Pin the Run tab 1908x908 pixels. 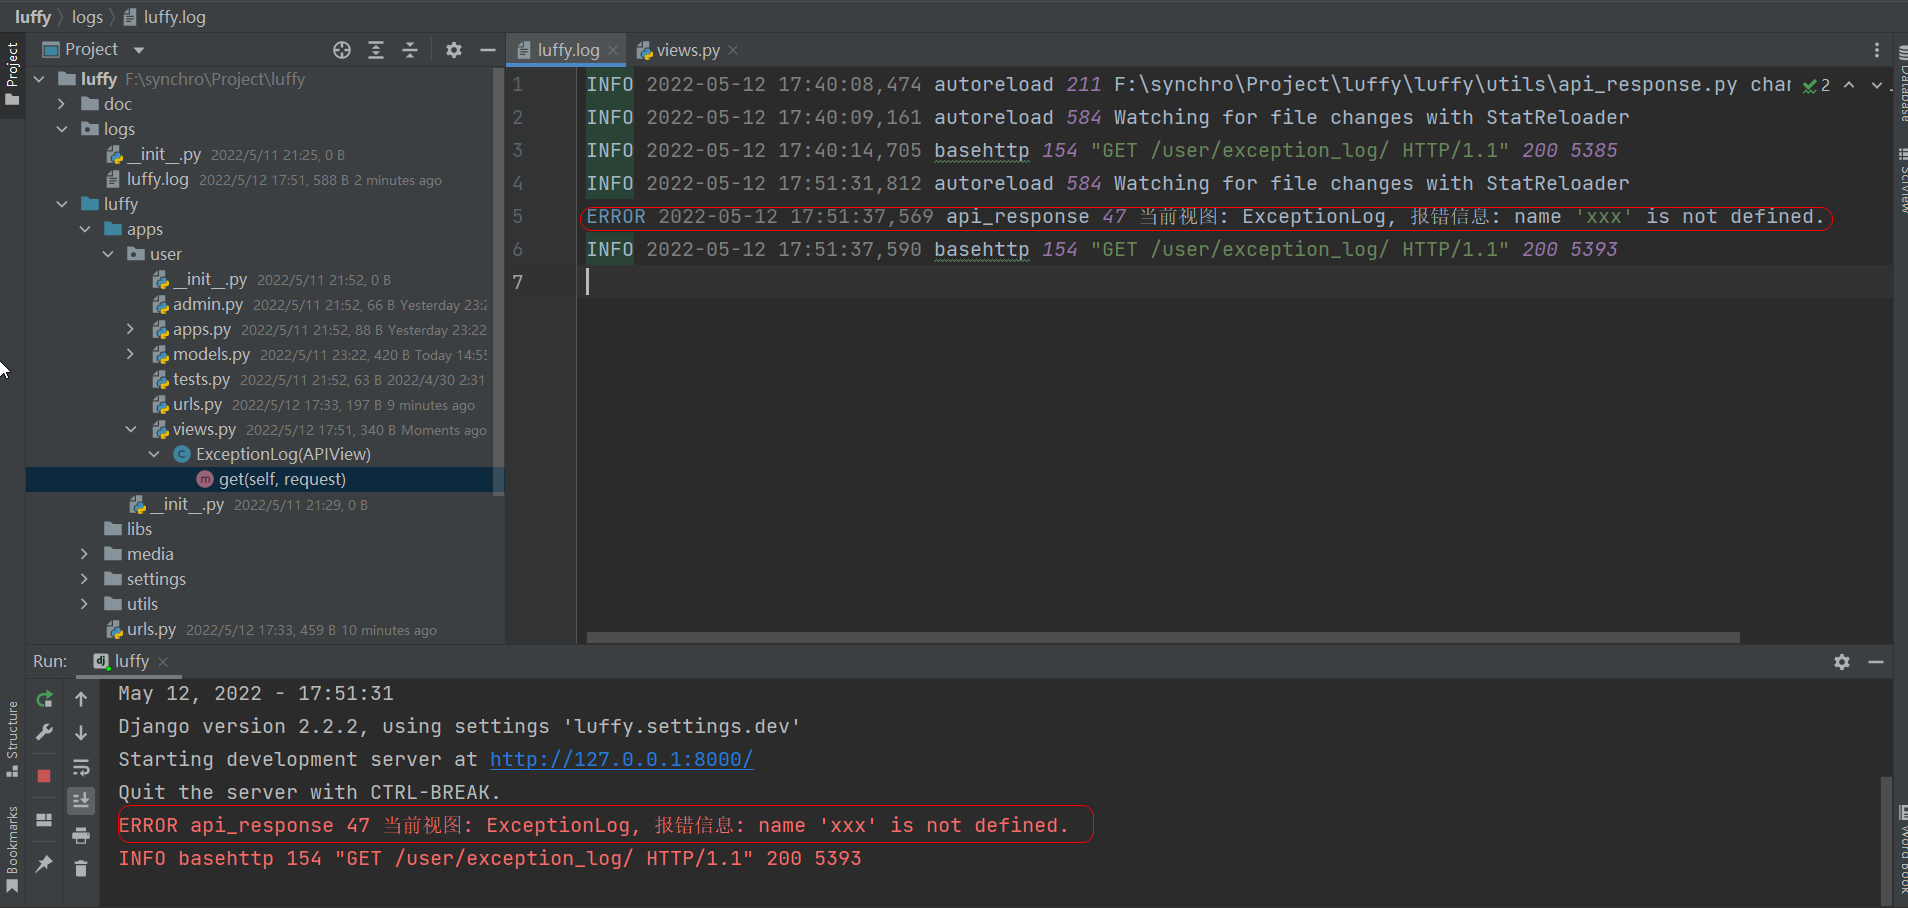click(44, 863)
